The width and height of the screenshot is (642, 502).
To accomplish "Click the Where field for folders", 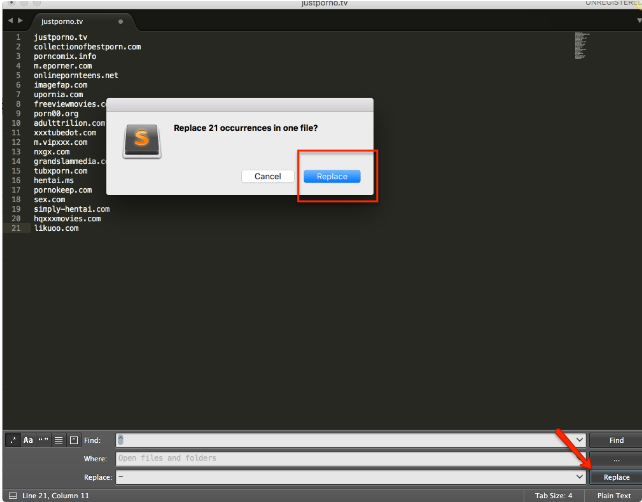I will click(350, 459).
